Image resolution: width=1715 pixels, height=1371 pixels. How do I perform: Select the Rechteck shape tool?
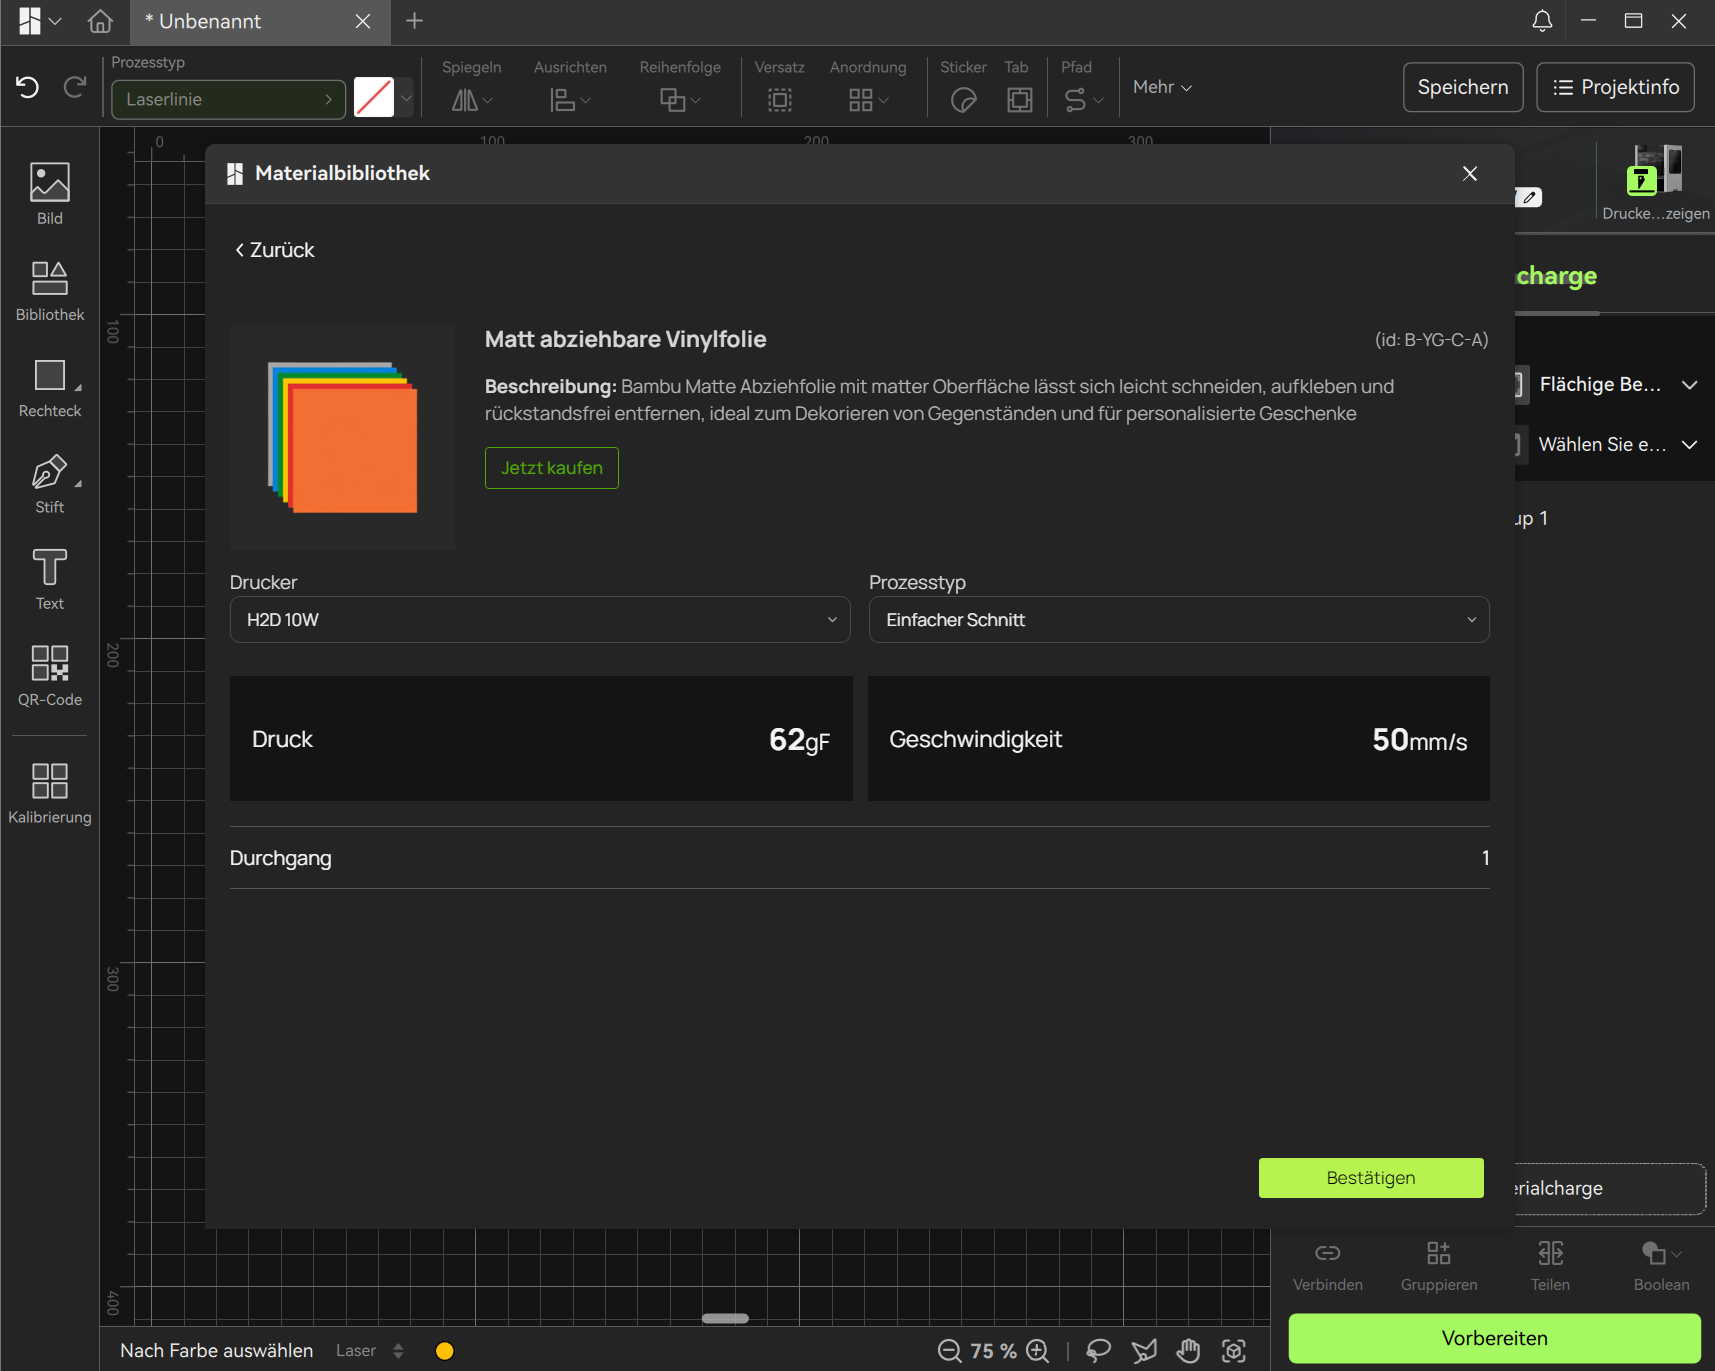(x=49, y=387)
